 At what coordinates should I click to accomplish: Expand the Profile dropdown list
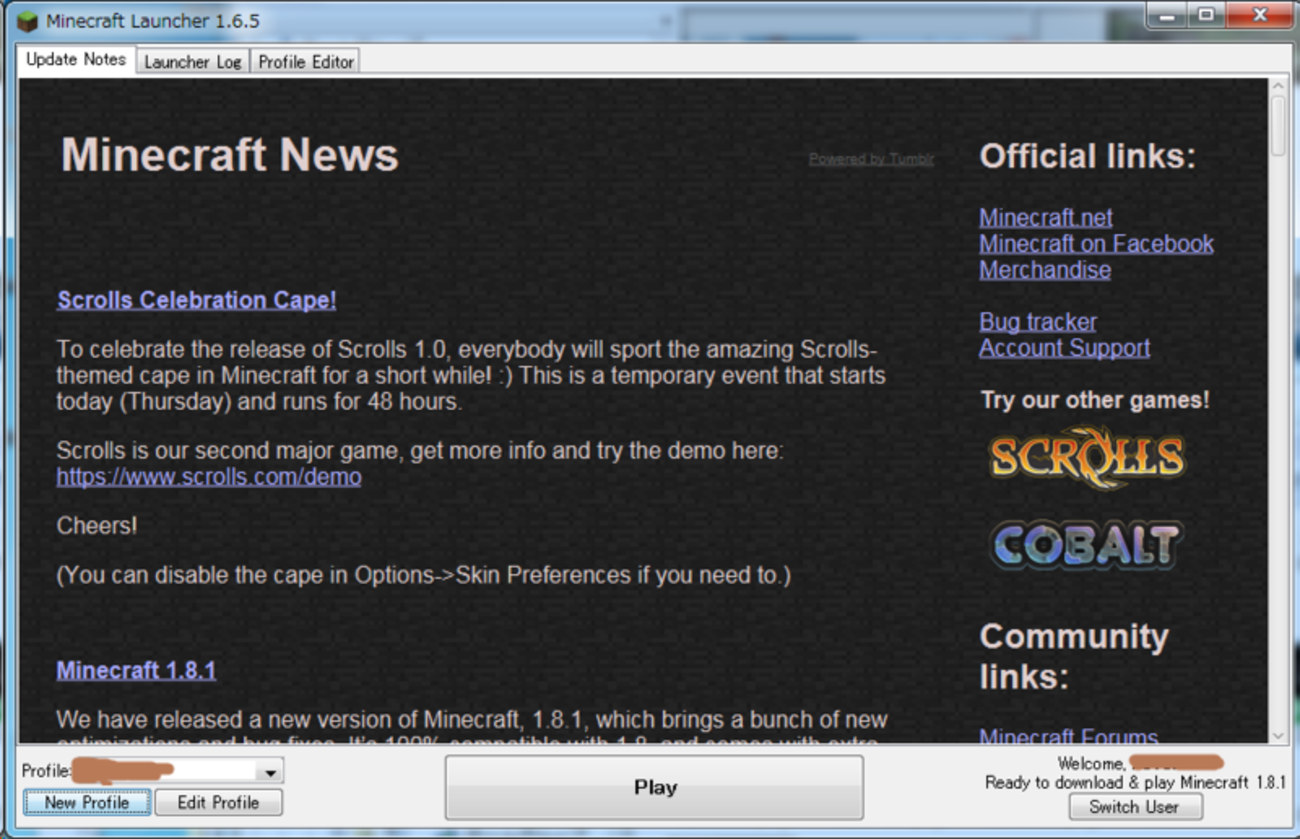[269, 772]
